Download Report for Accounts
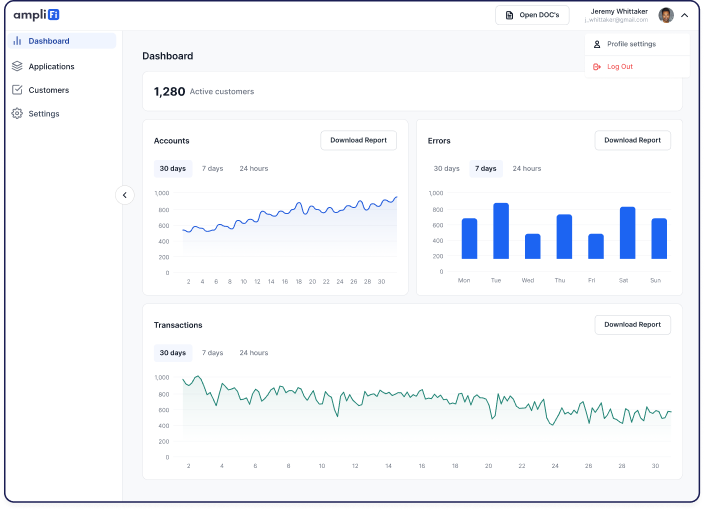This screenshot has width=705, height=511. [x=358, y=140]
